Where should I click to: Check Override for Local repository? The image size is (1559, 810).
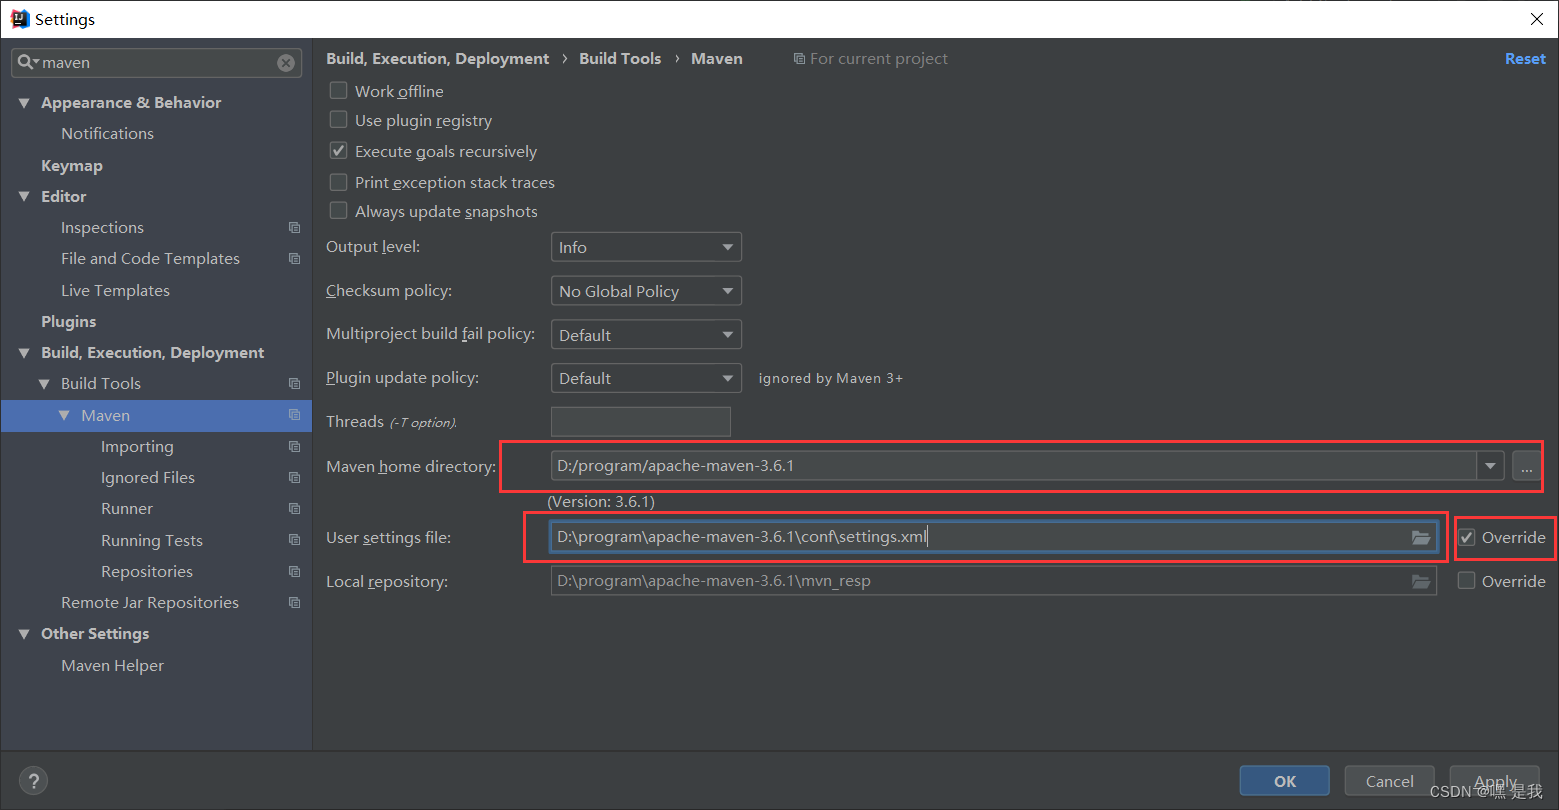(1467, 581)
